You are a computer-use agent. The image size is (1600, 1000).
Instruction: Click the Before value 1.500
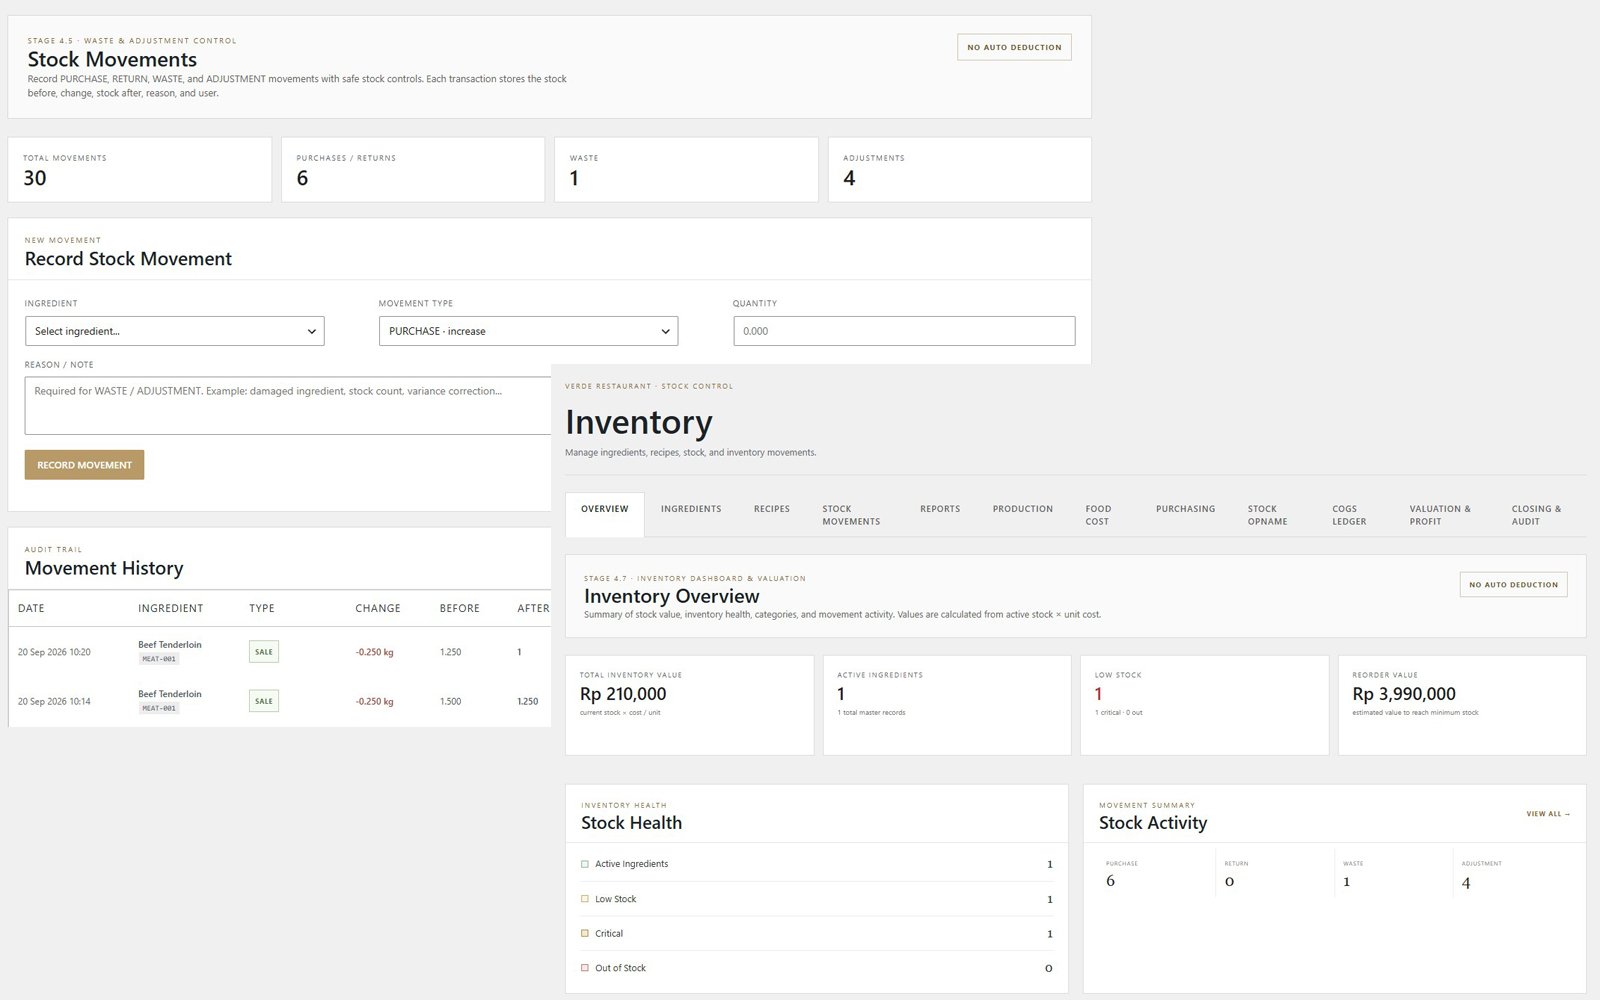coord(451,701)
